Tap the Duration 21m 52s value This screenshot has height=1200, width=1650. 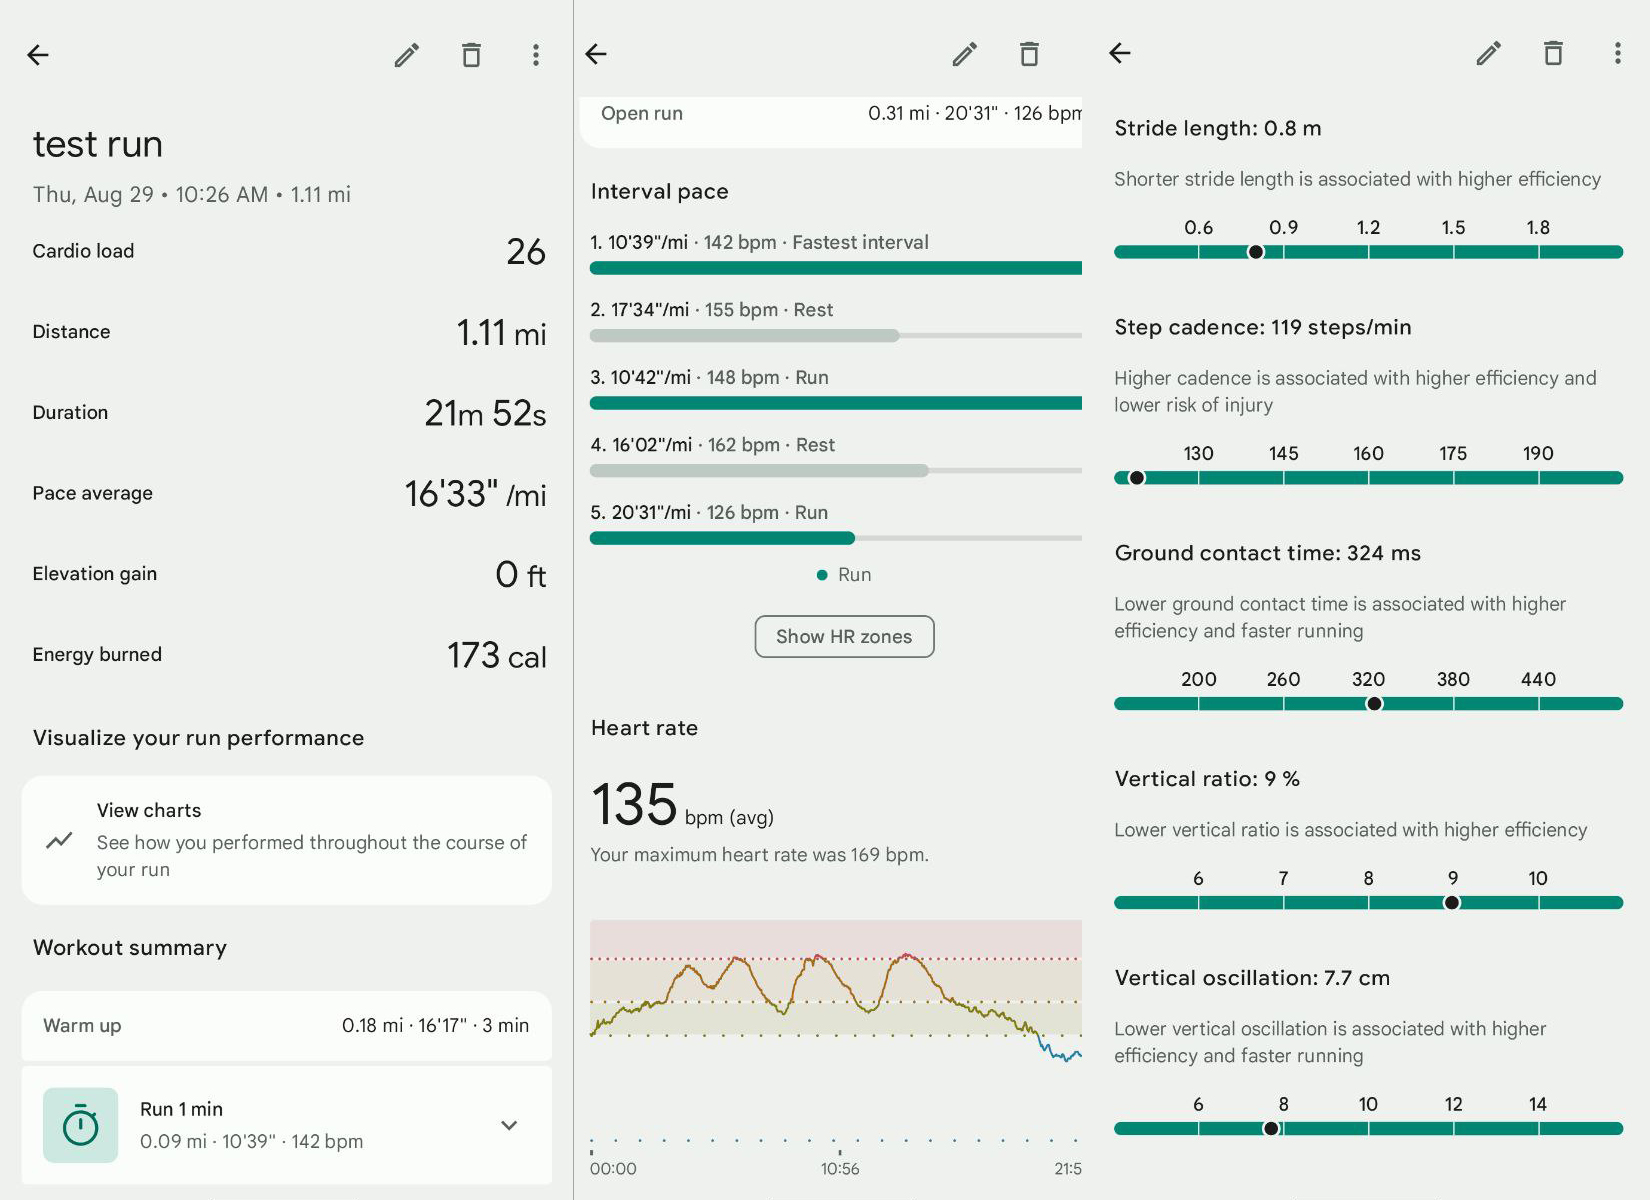point(485,413)
